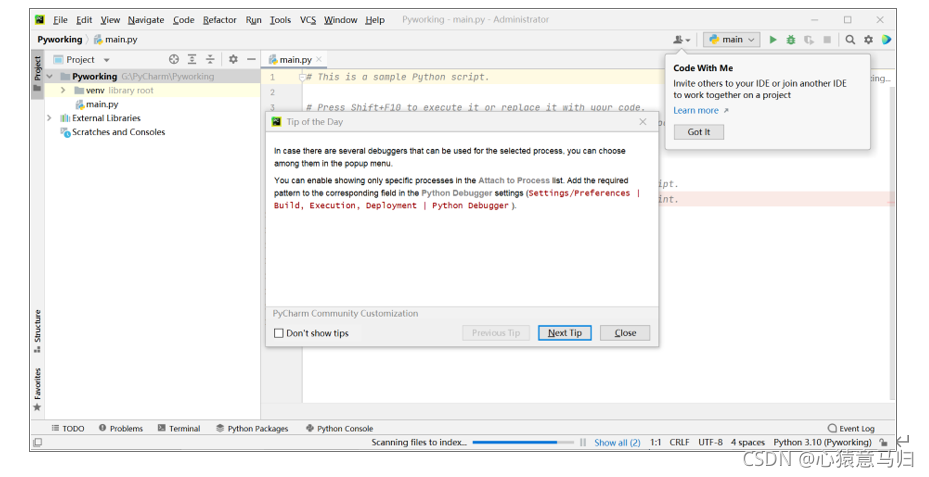Collapse the Pyworking project root
The height and width of the screenshot is (477, 929).
click(x=50, y=76)
